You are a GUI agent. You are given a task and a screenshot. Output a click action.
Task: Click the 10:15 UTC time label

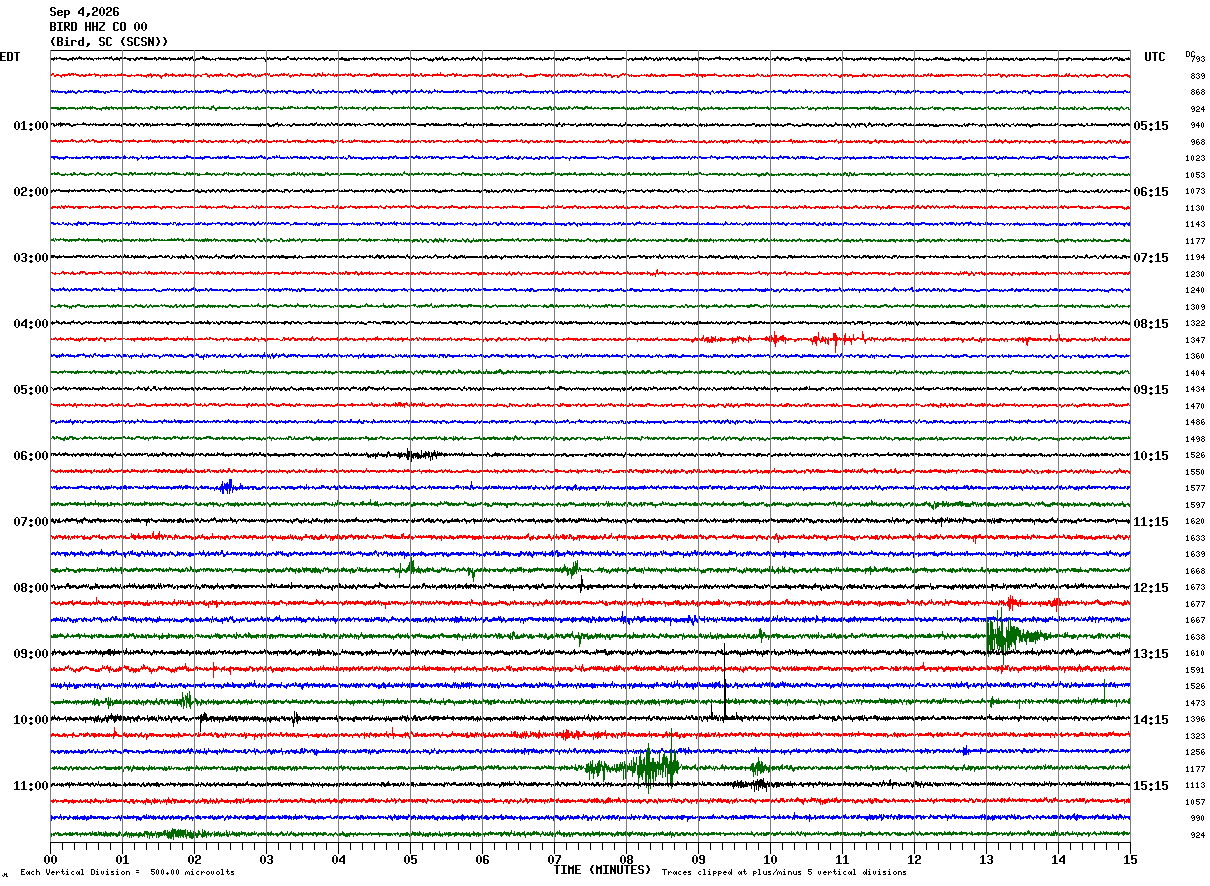(1151, 456)
